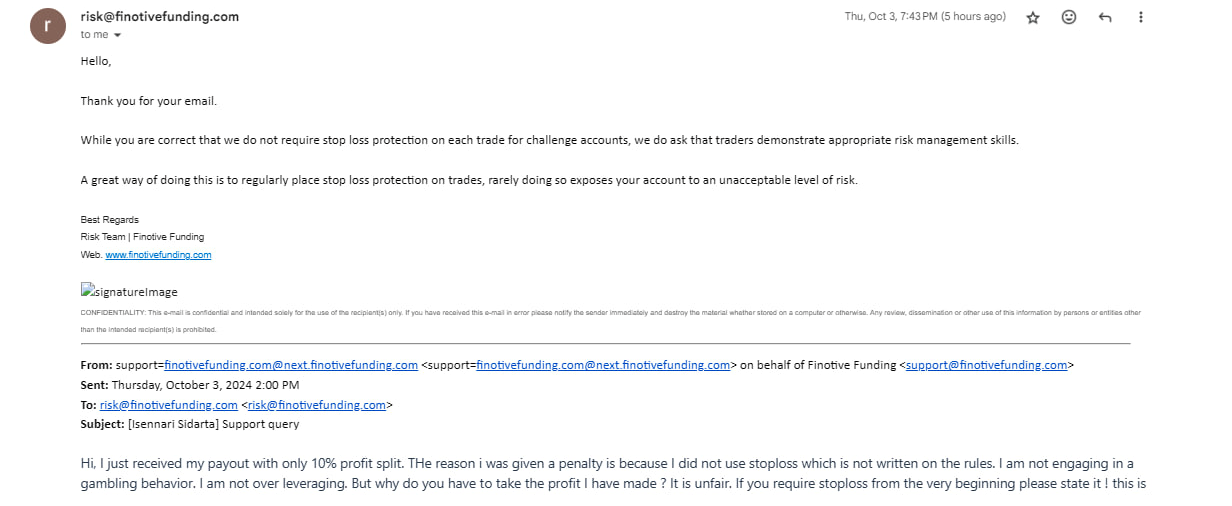Click the support@finotivefunding.com address link
The width and height of the screenshot is (1232, 506).
[x=987, y=365]
